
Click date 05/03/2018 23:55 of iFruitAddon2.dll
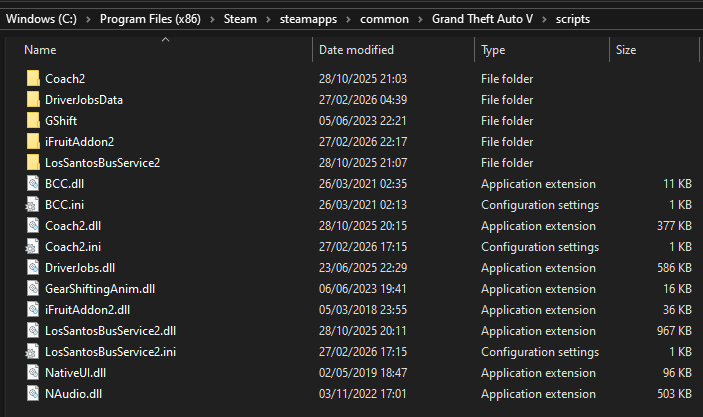tap(363, 310)
